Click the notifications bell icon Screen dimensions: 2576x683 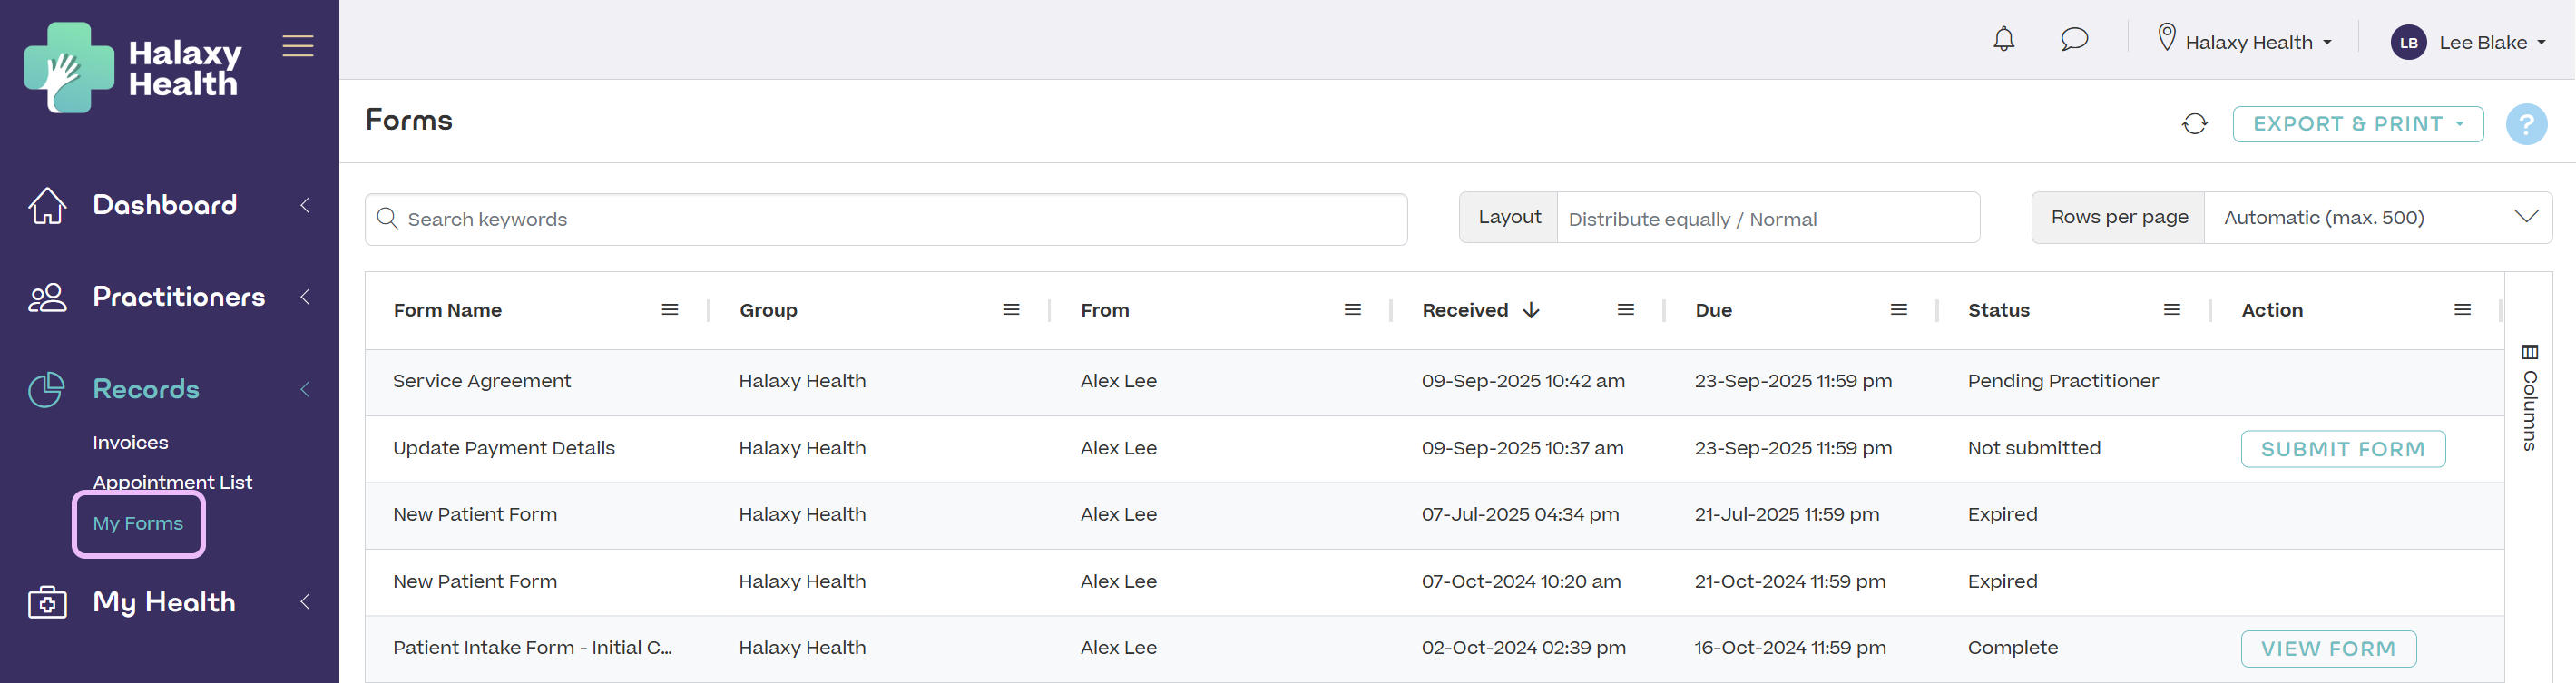pyautogui.click(x=2003, y=40)
